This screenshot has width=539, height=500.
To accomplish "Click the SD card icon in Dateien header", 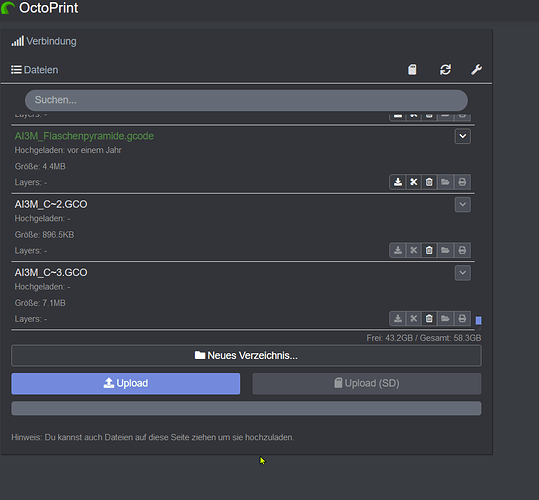I will coord(412,70).
